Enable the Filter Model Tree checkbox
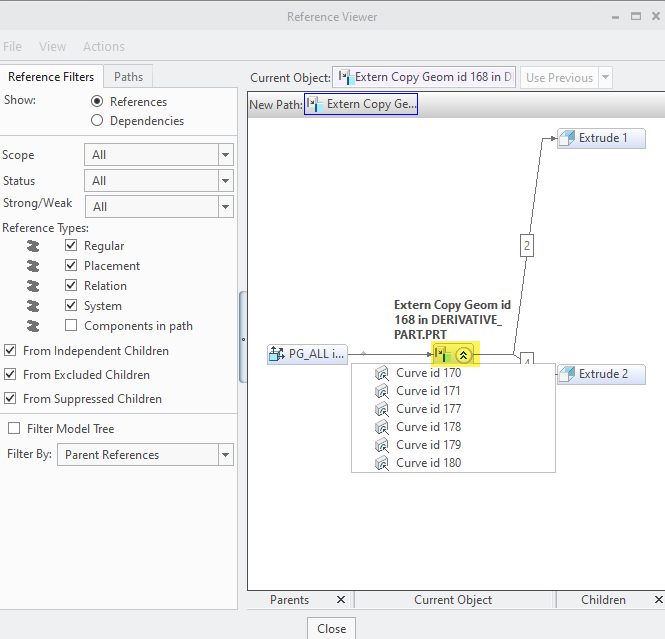Screen dimensions: 665x639 (14, 429)
